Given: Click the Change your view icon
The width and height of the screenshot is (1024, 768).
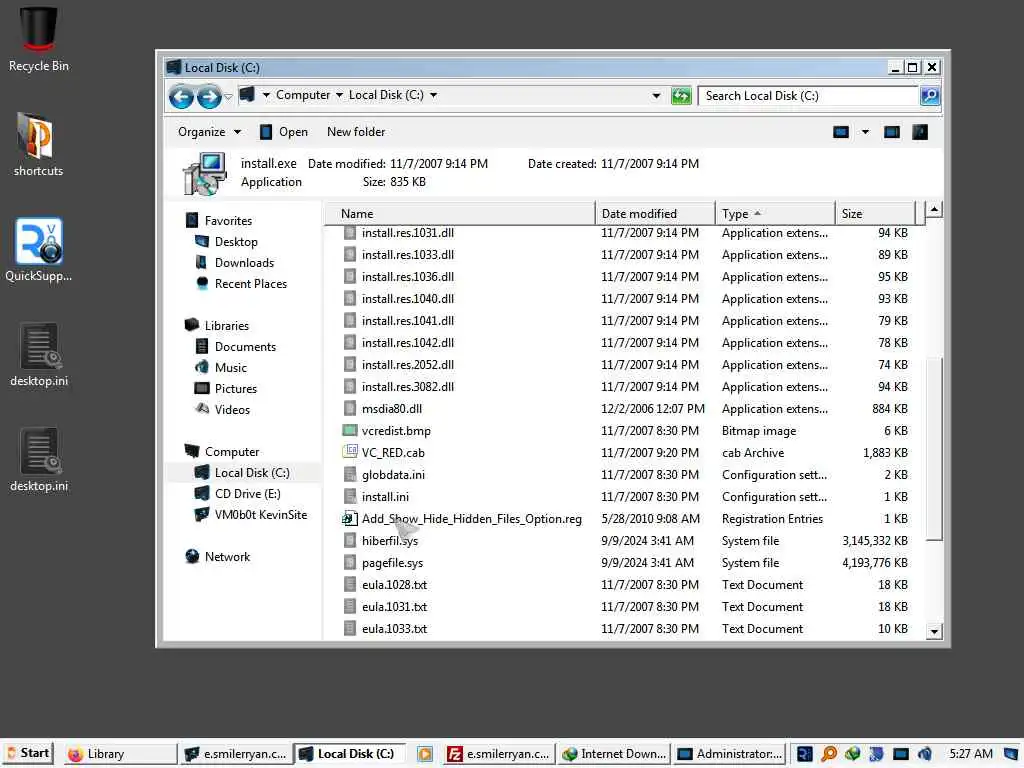Looking at the screenshot, I should 840,133.
